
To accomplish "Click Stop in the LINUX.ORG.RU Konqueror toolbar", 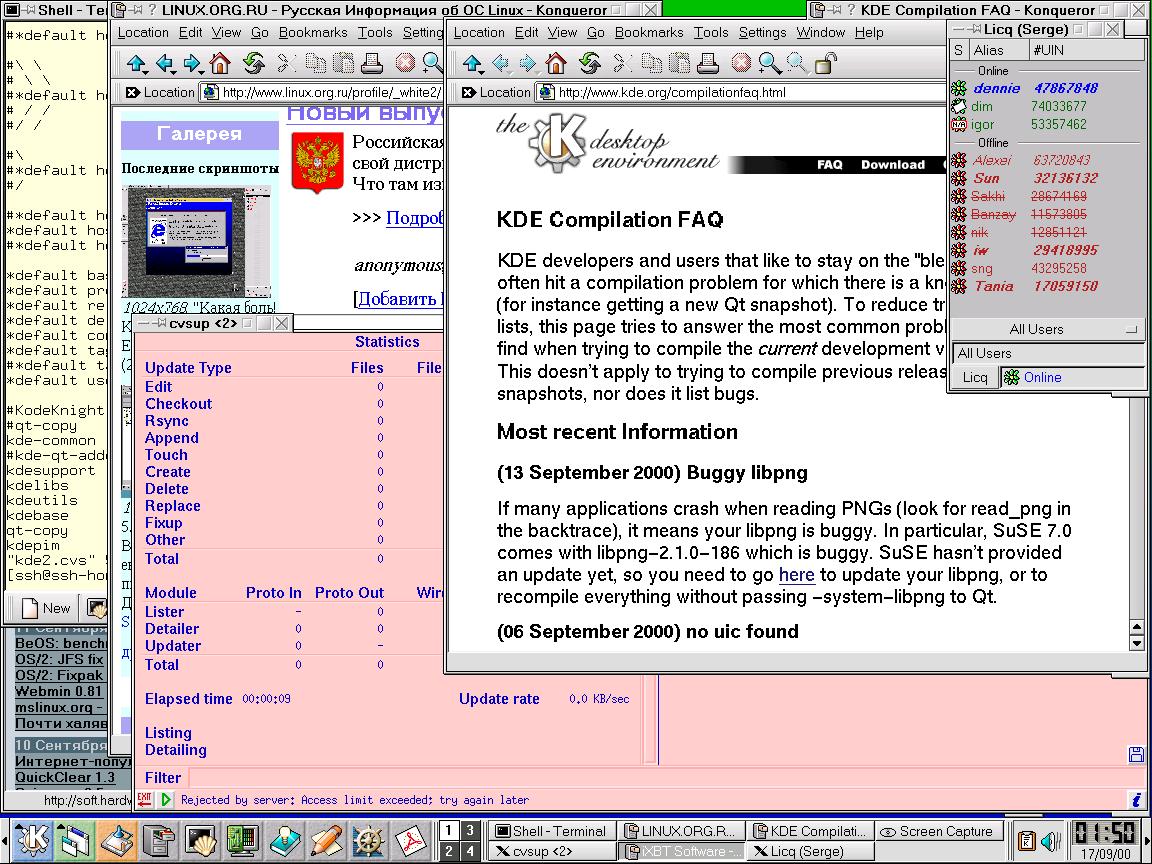I will tap(406, 64).
